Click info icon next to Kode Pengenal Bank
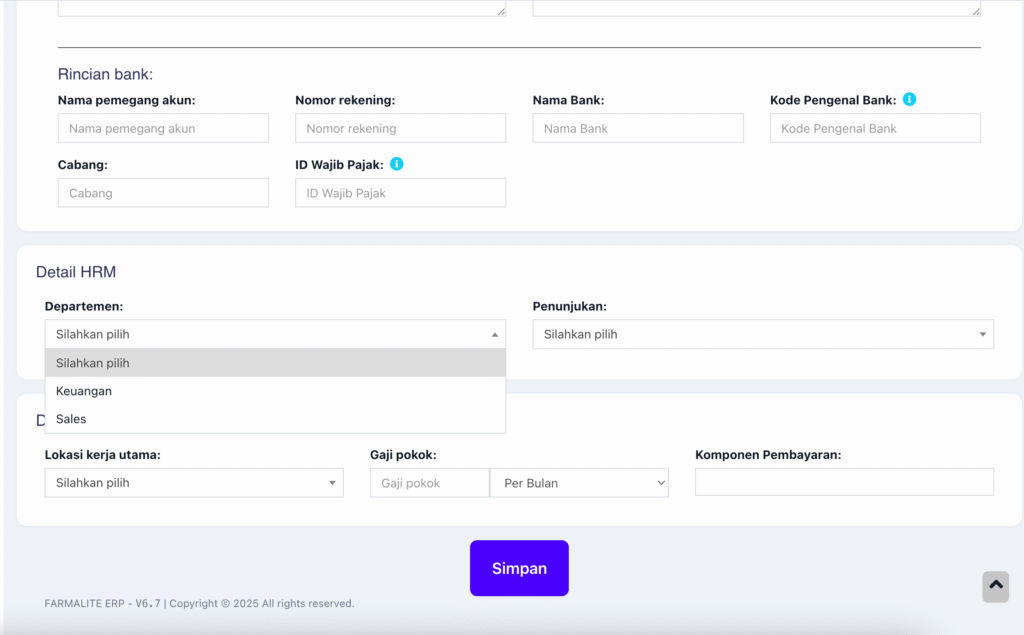Image resolution: width=1024 pixels, height=635 pixels. [909, 99]
